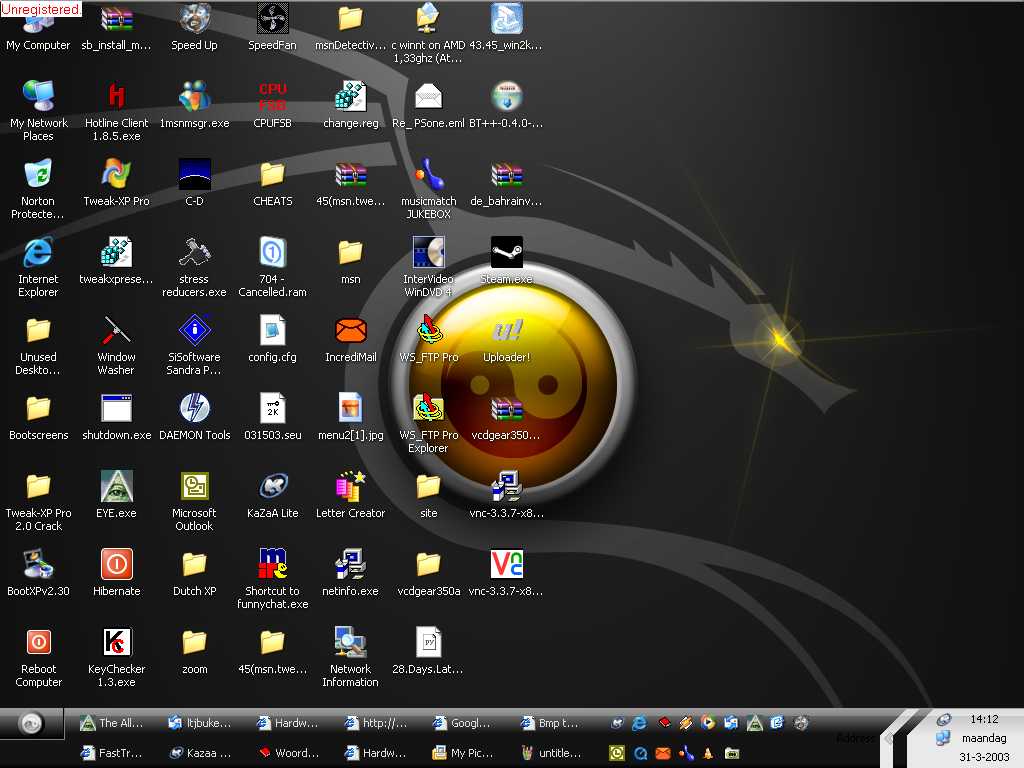Select the stress reducers.exe icon
Image resolution: width=1024 pixels, height=768 pixels.
(194, 253)
